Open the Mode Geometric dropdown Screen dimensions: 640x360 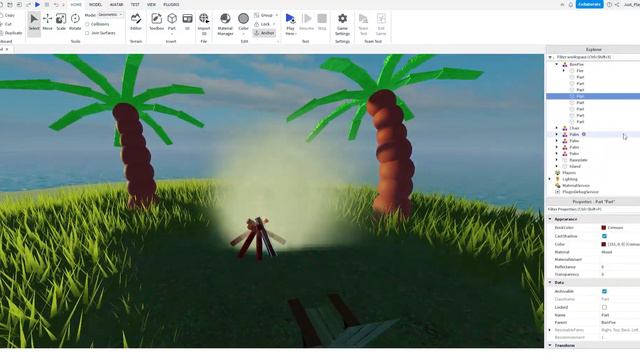110,15
